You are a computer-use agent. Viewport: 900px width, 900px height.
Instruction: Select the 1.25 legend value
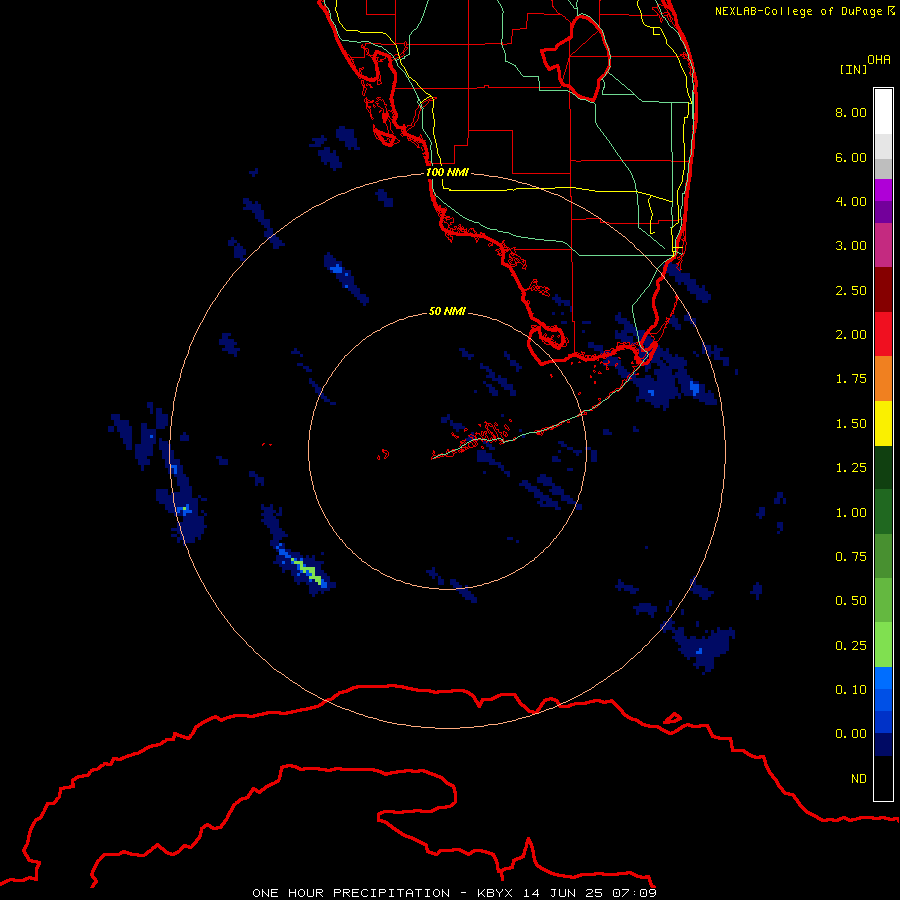pos(851,468)
